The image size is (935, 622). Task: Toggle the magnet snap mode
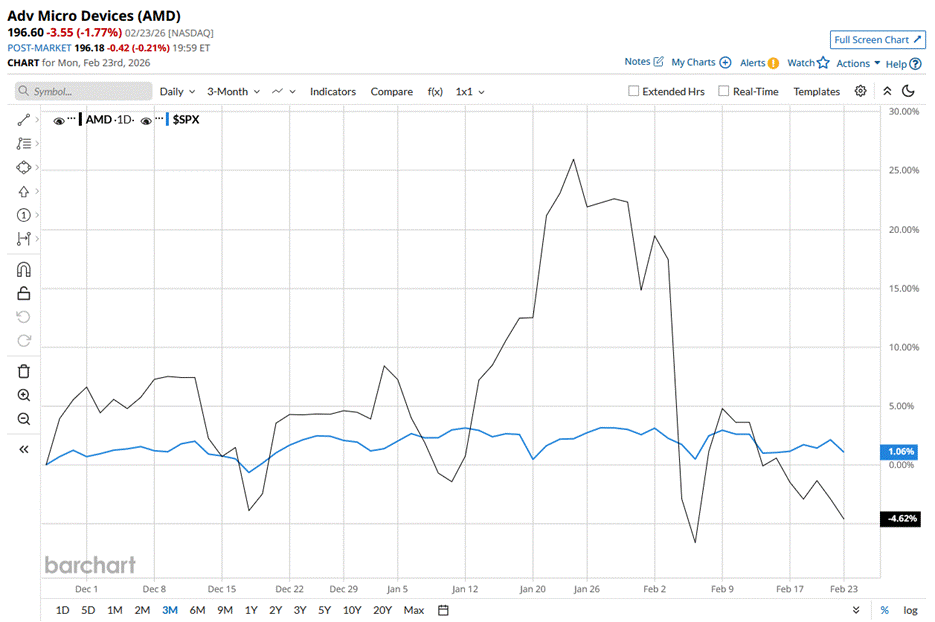24,270
